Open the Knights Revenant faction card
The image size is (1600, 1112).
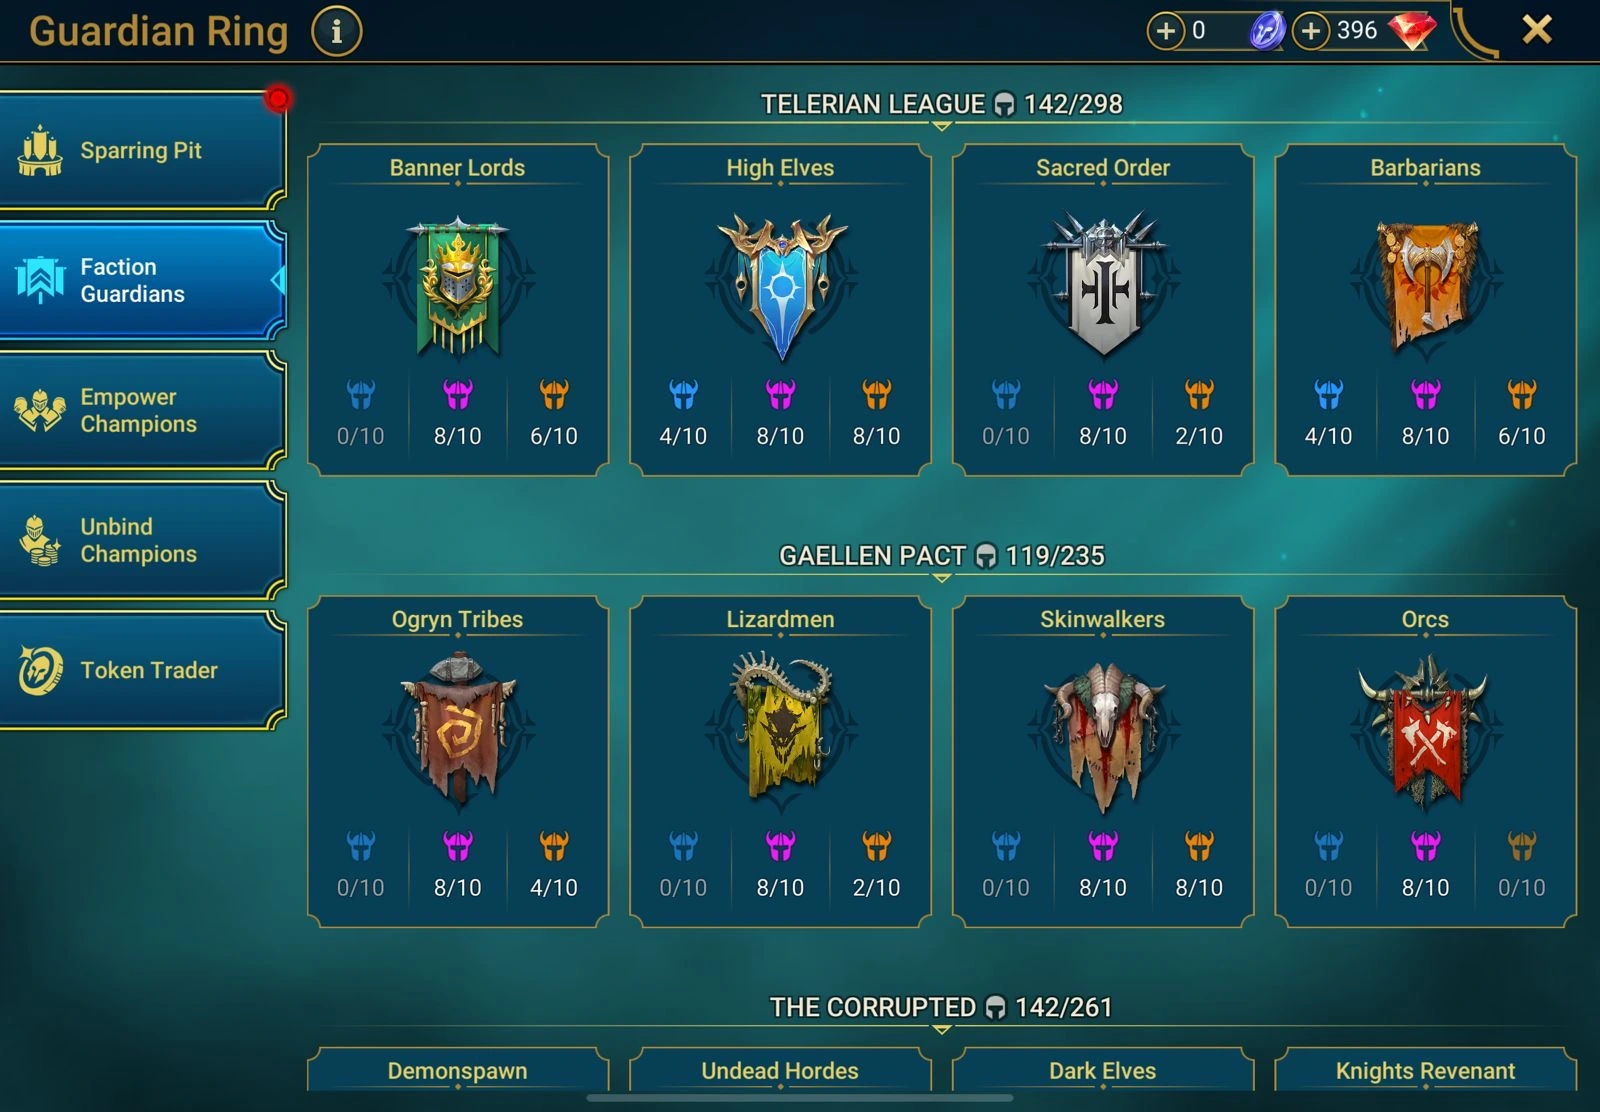tap(1426, 1070)
